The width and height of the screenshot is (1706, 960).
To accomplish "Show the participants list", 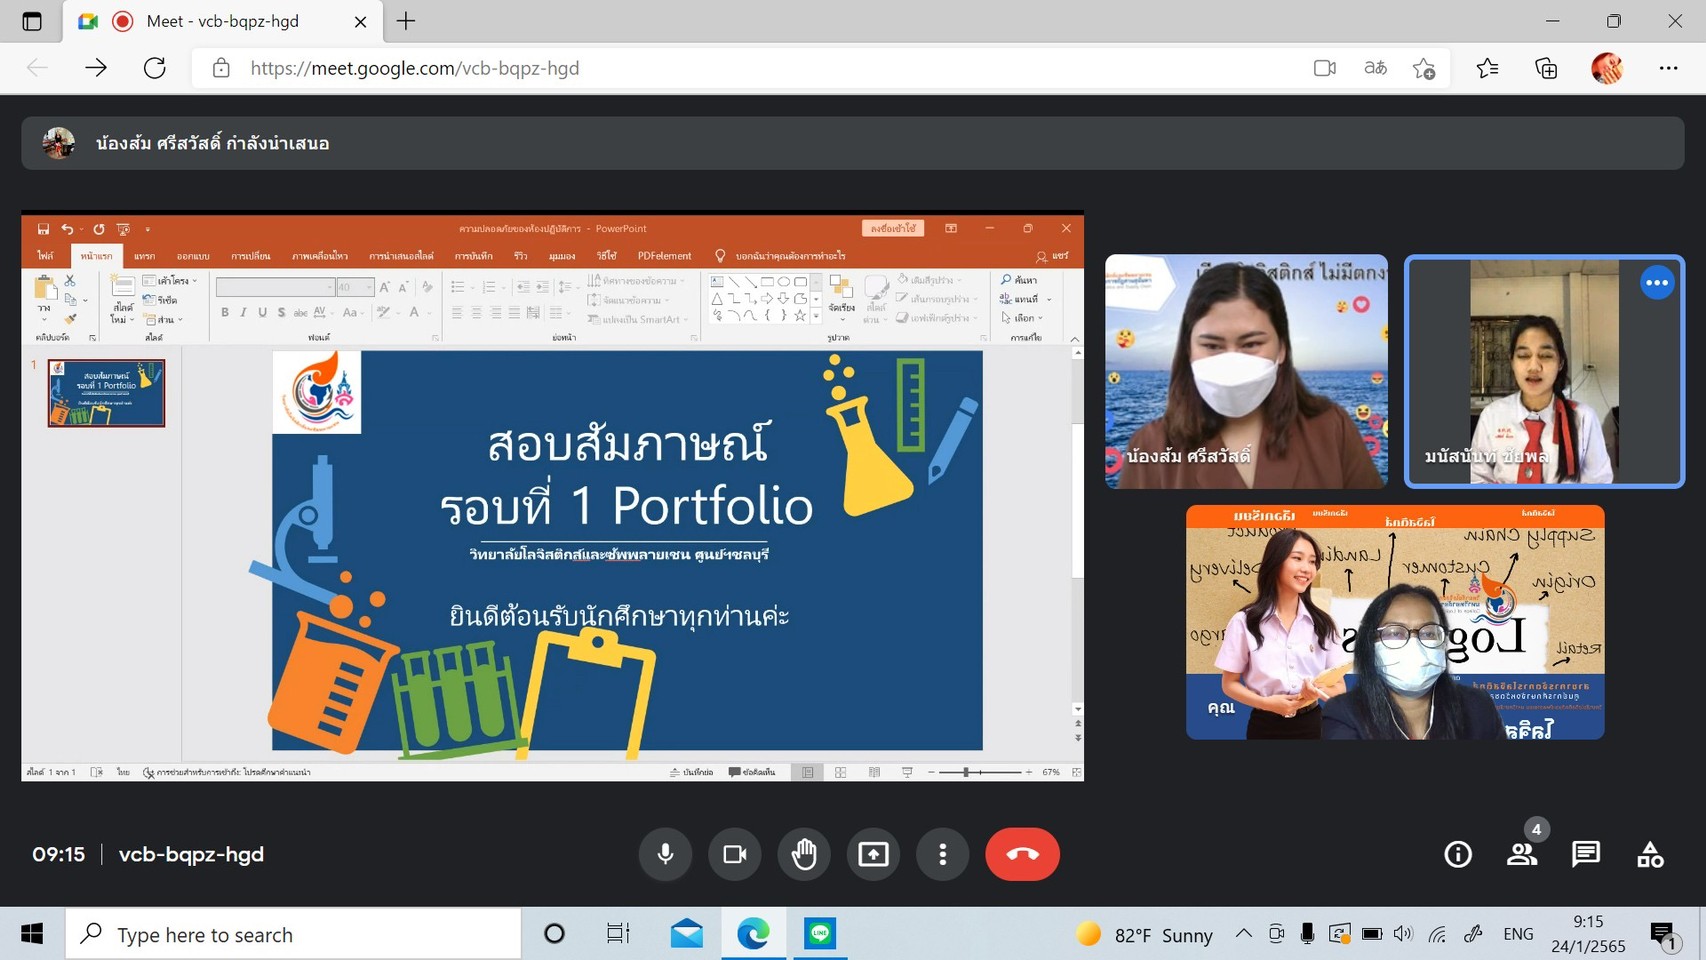I will point(1522,854).
